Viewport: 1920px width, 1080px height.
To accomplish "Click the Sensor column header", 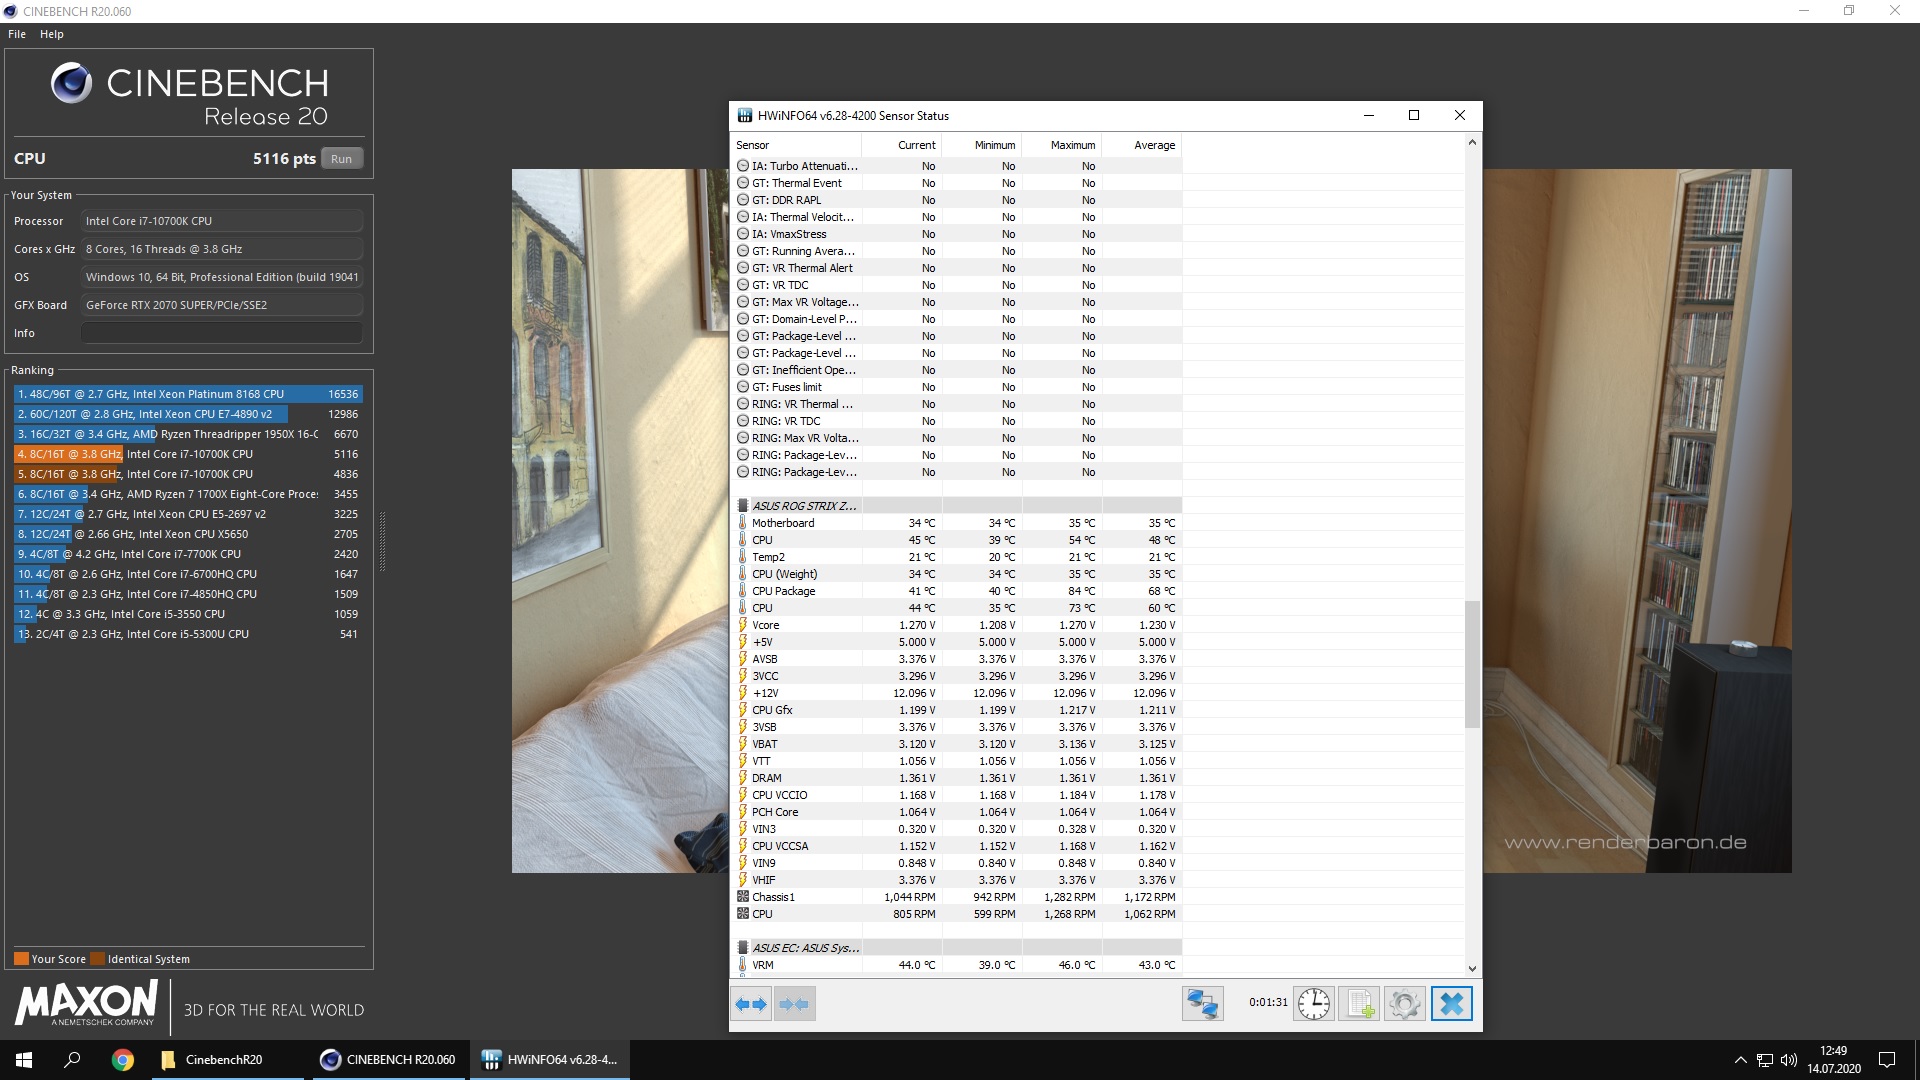I will 796,145.
